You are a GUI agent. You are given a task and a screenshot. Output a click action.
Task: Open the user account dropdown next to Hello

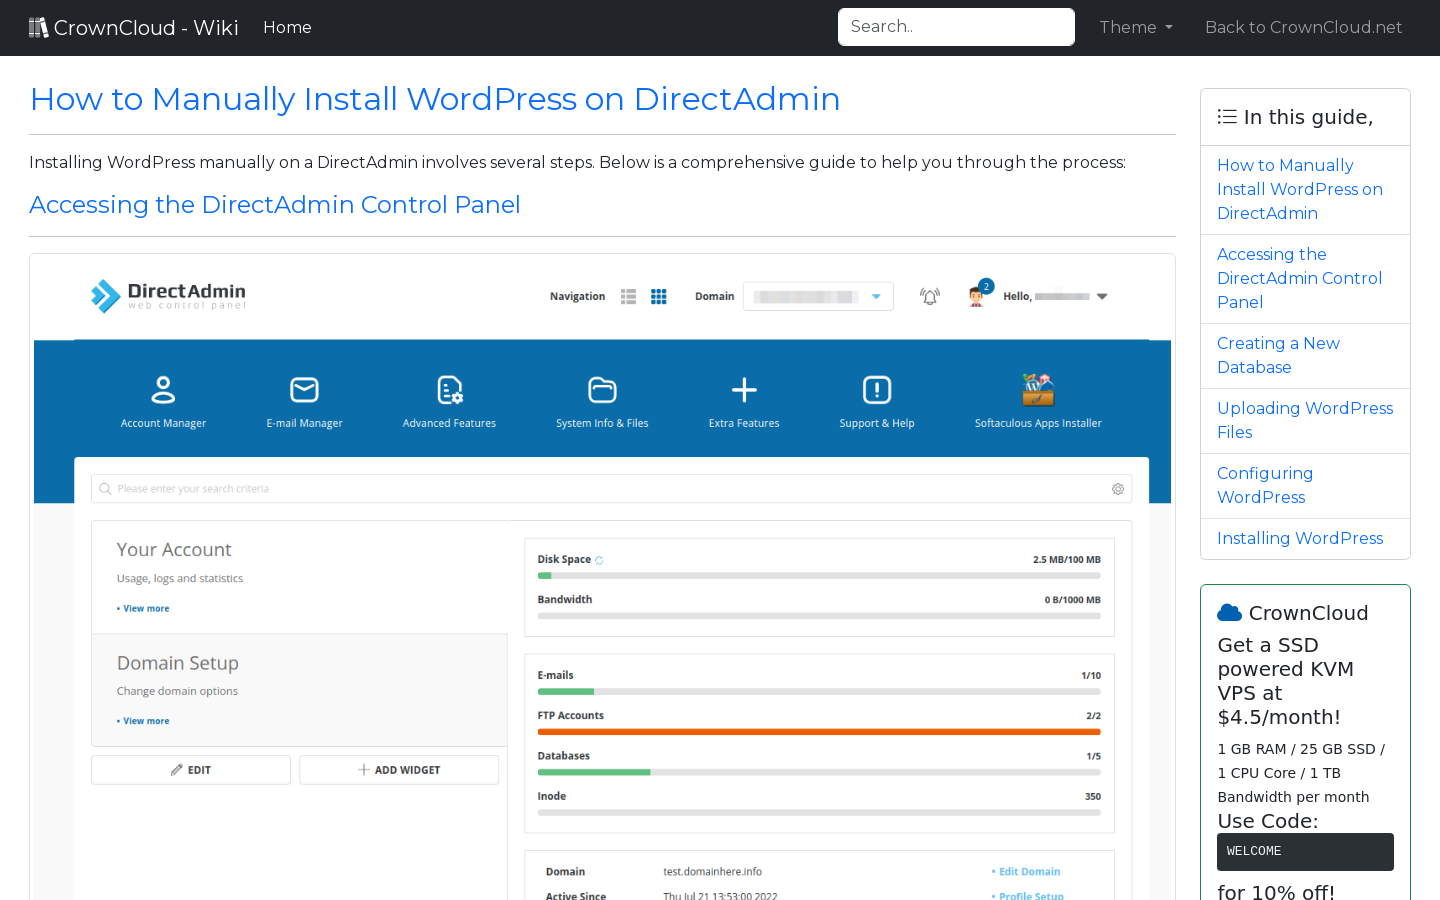pyautogui.click(x=1102, y=296)
